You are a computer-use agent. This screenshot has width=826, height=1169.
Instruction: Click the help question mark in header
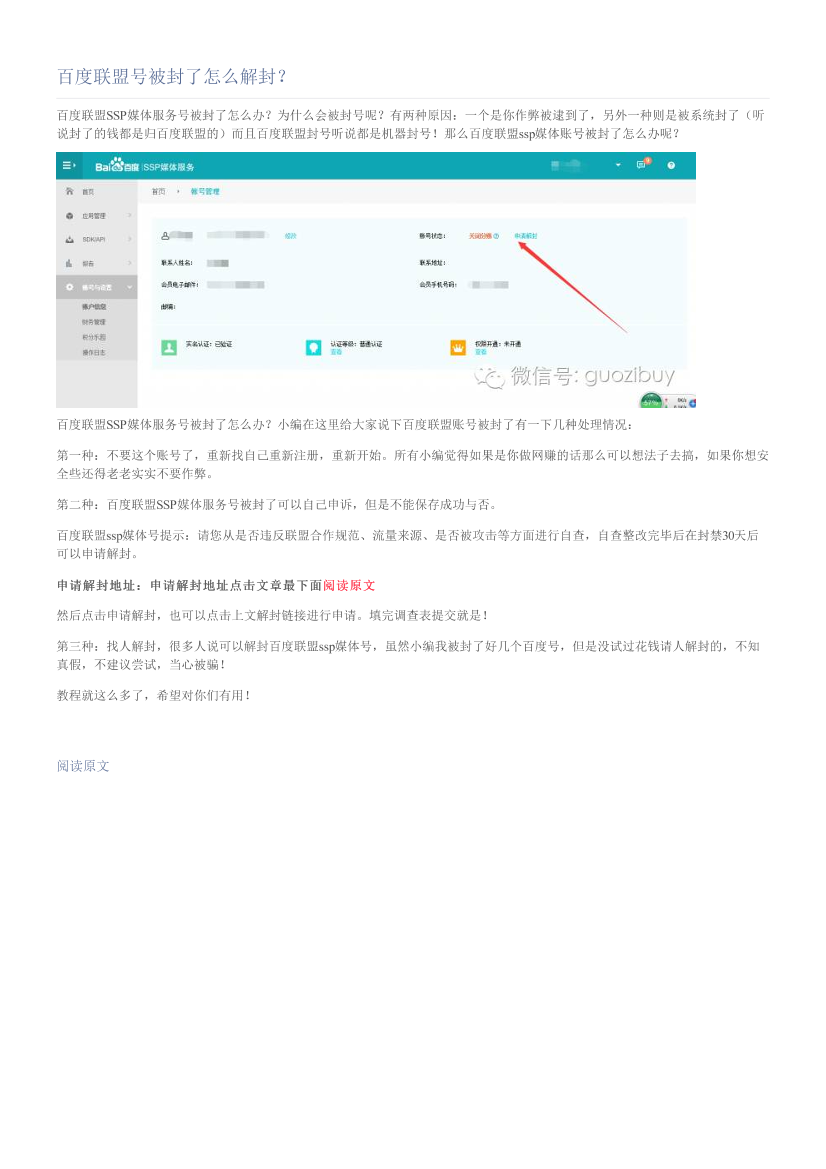click(671, 166)
